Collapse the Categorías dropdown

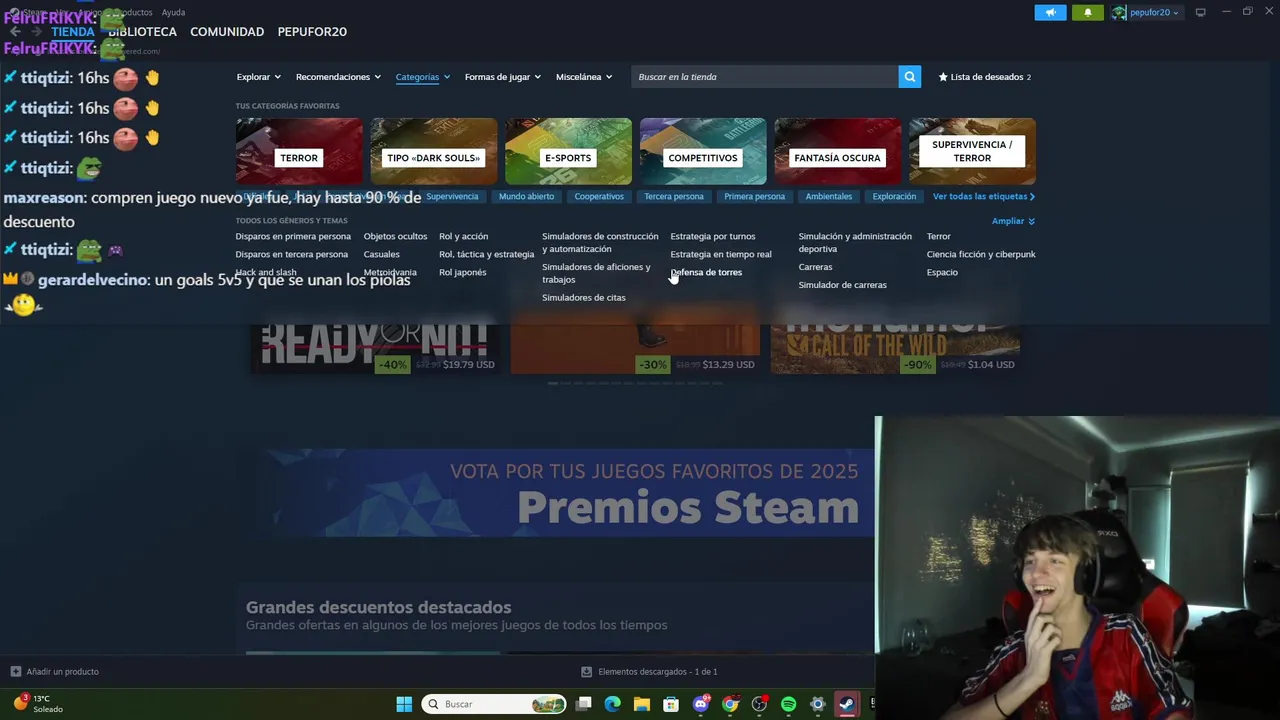pos(423,77)
